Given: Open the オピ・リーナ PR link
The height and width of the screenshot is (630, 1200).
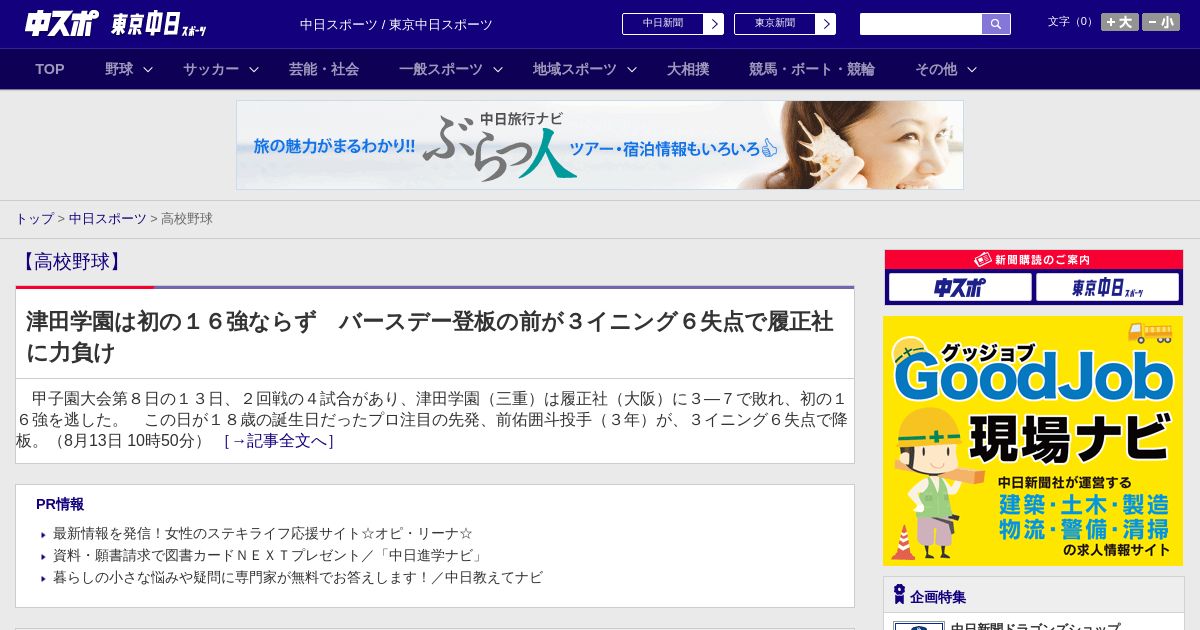Looking at the screenshot, I should click(x=263, y=534).
